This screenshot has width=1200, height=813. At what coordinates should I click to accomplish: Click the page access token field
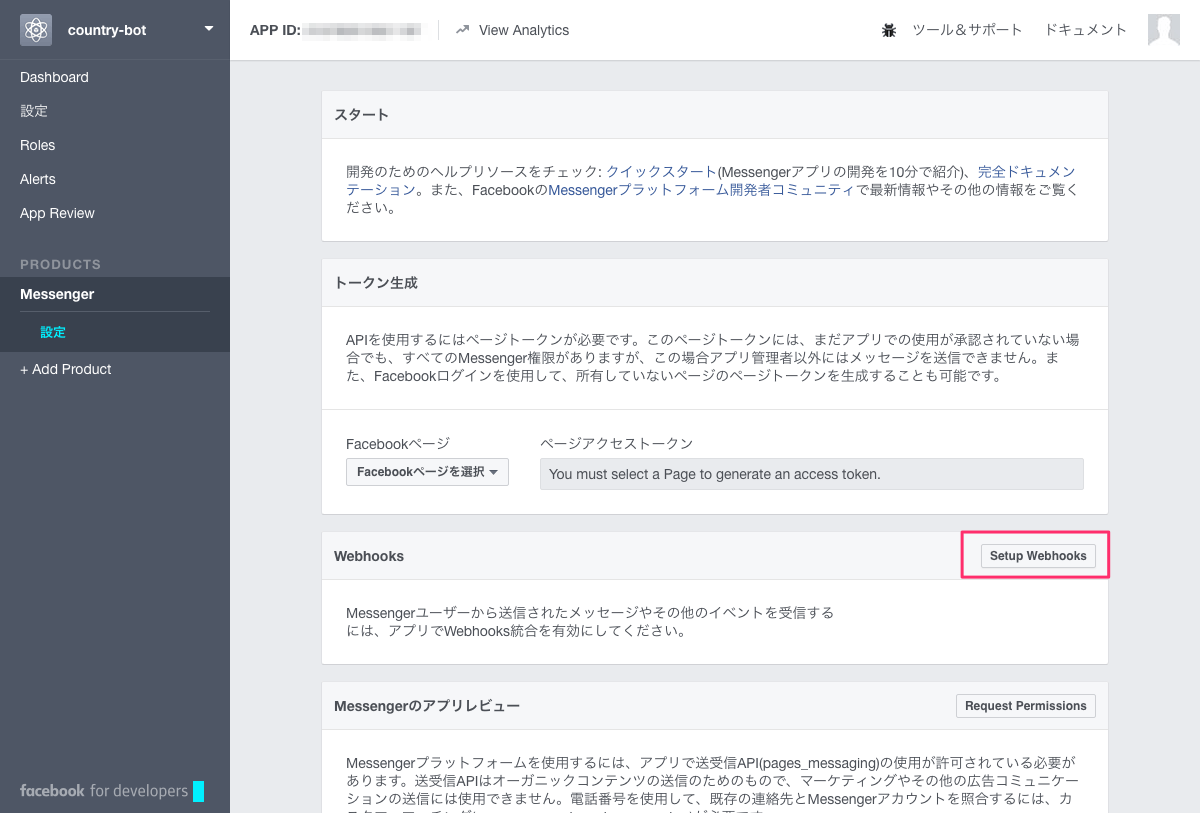[811, 474]
